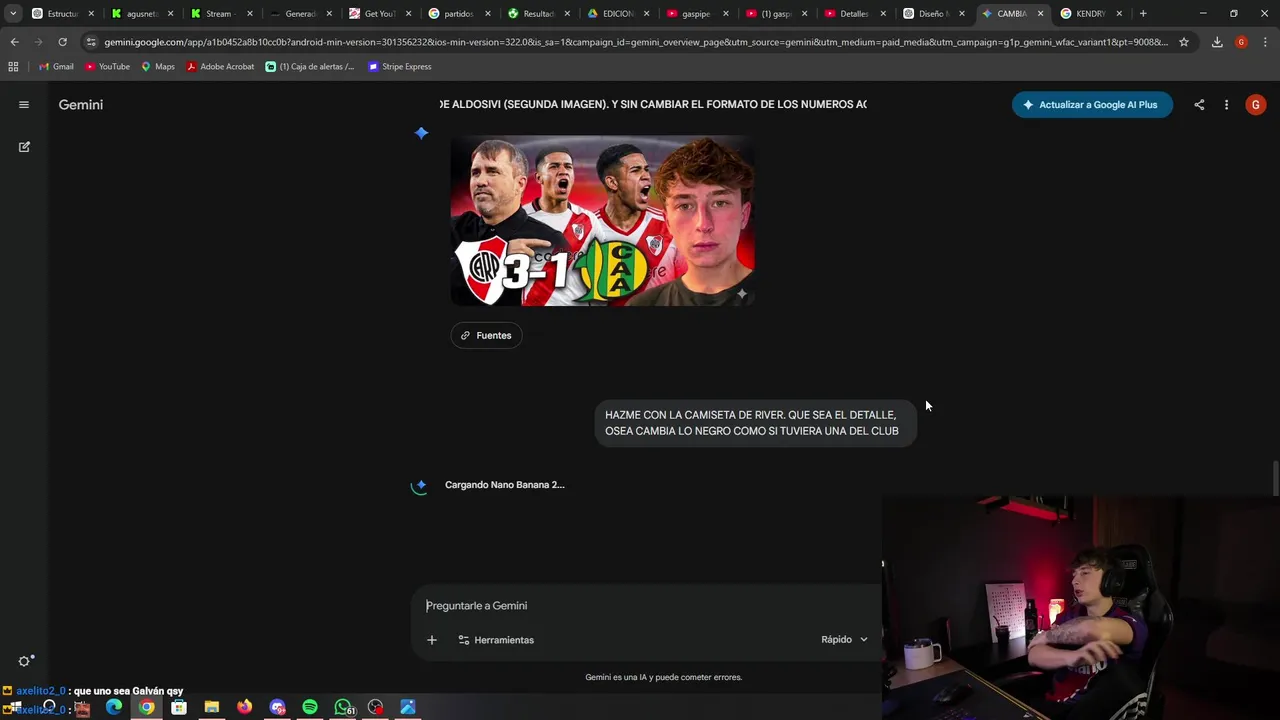
Task: Open the YouTube bookmark
Action: (x=107, y=66)
